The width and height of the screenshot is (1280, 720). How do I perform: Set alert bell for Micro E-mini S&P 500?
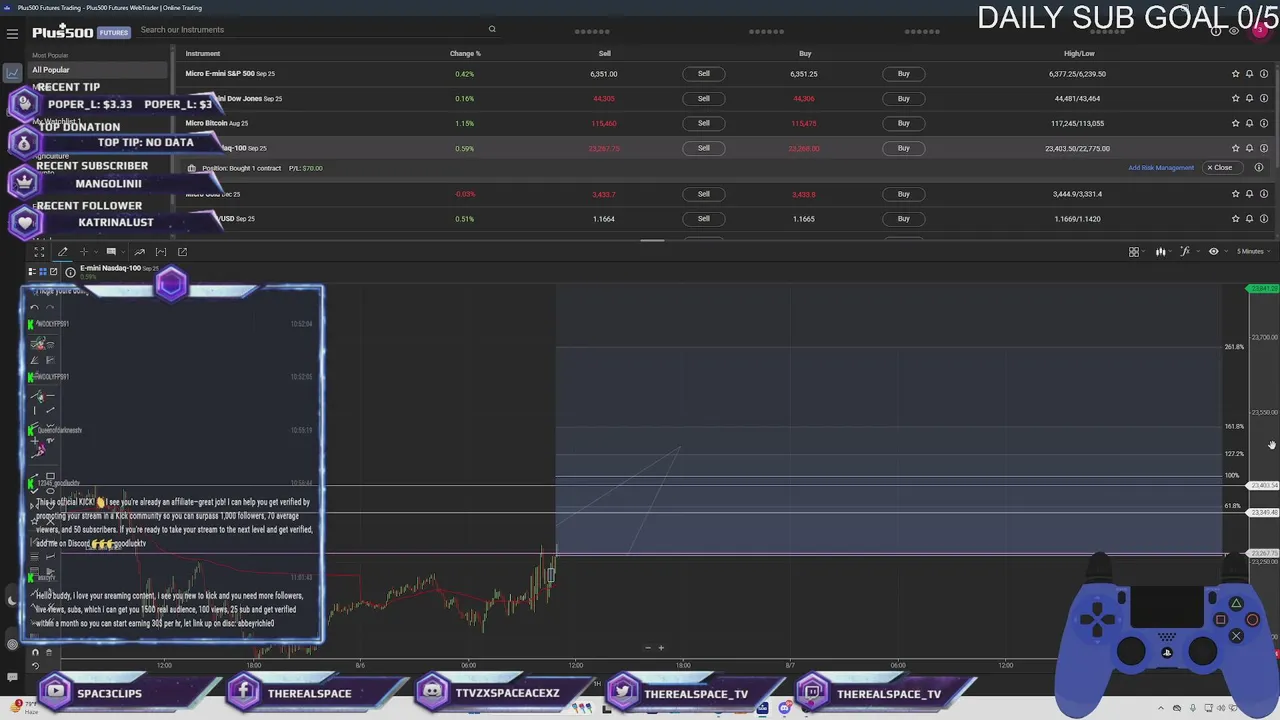click(x=1249, y=73)
